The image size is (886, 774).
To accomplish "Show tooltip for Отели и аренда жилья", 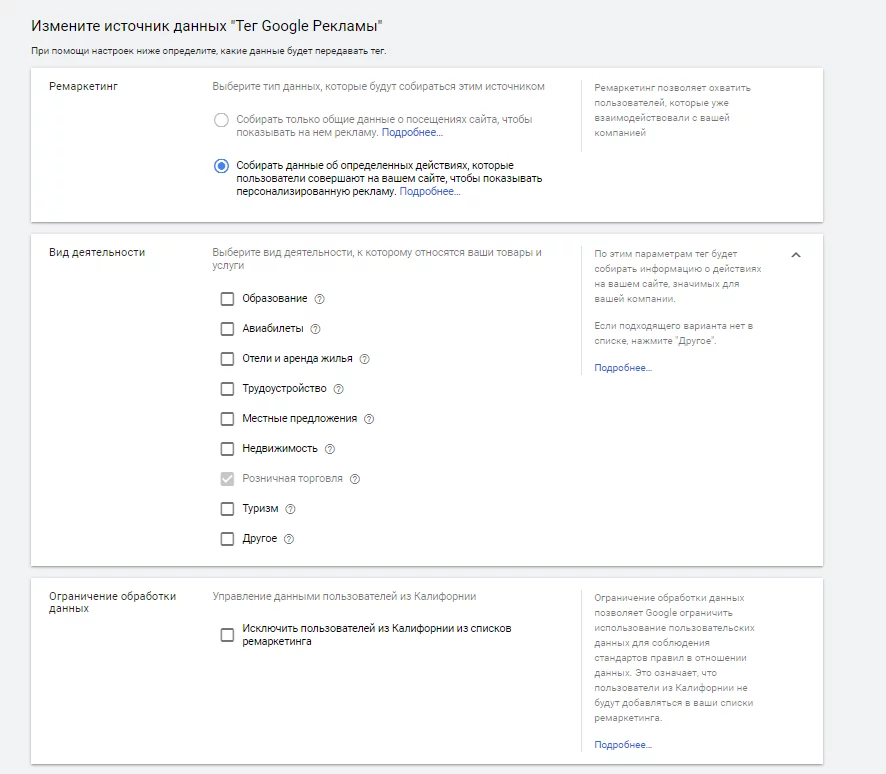I will click(x=364, y=359).
